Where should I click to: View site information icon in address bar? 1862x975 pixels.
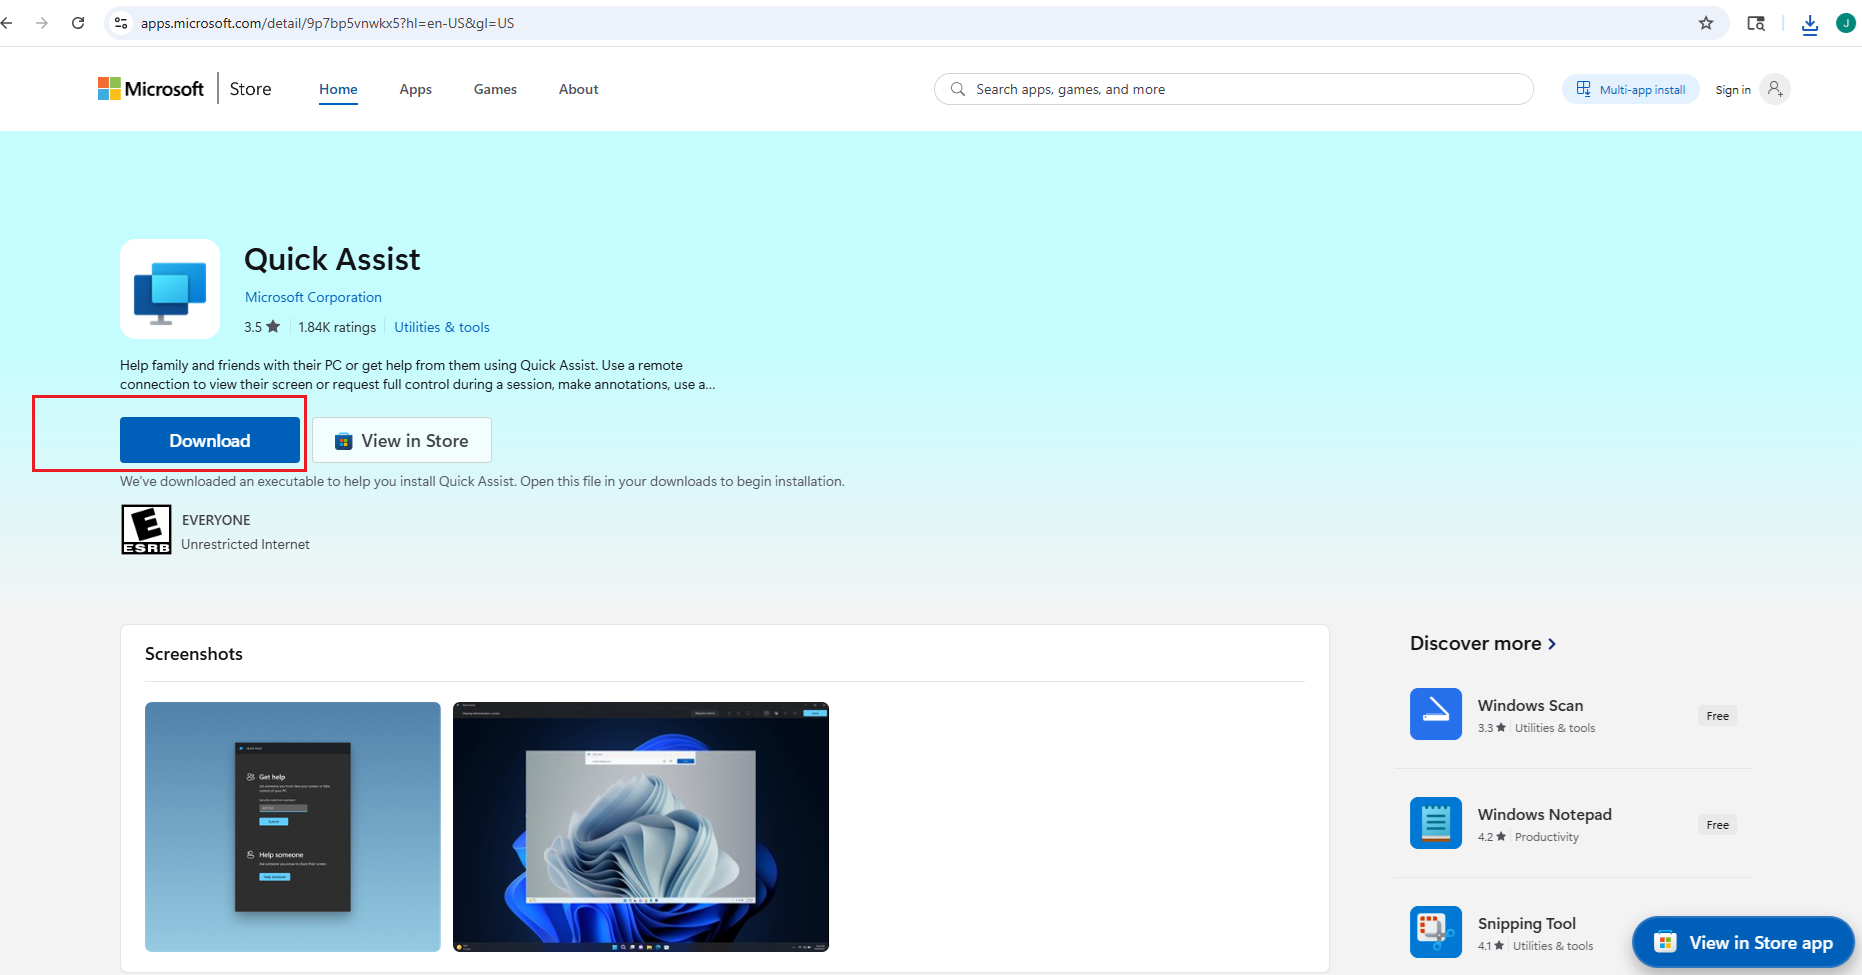(x=121, y=23)
